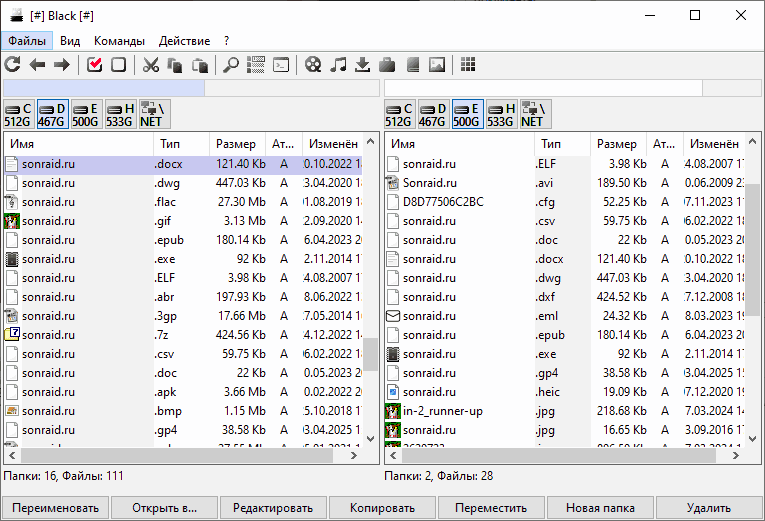765x521 pixels.
Task: Open the command console icon
Action: [x=281, y=64]
